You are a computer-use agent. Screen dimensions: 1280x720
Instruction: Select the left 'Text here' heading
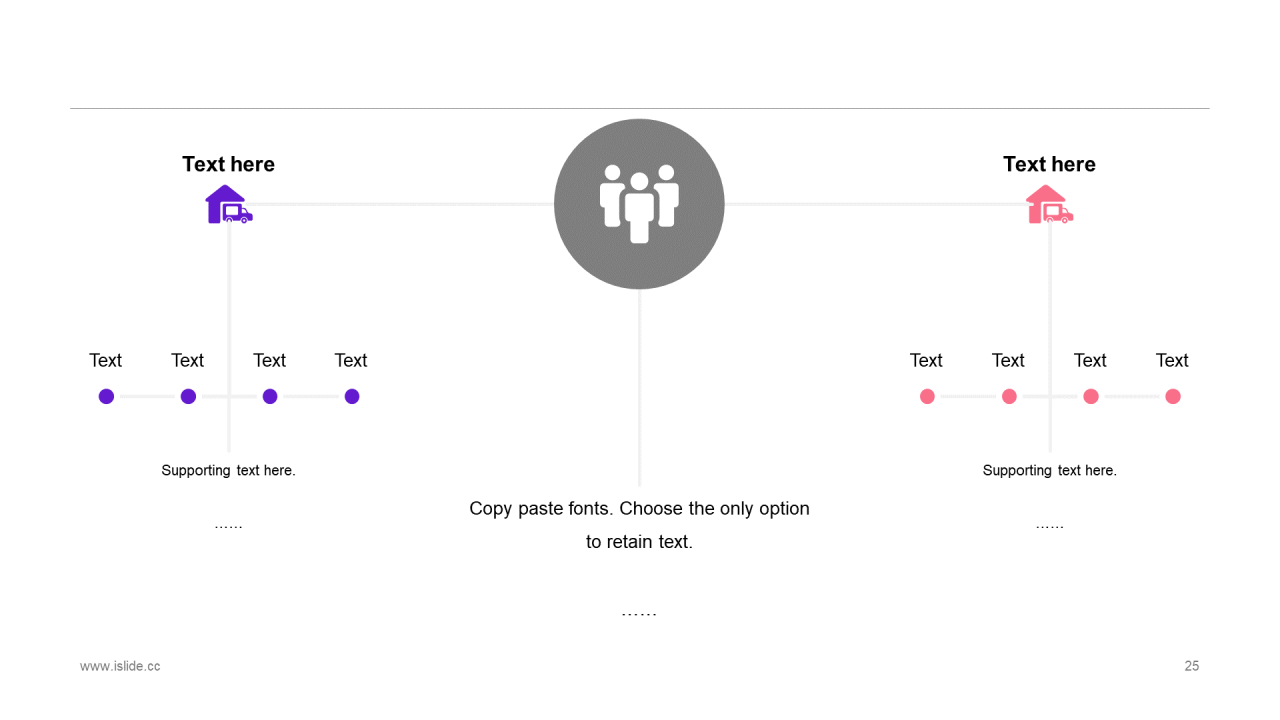(x=228, y=164)
